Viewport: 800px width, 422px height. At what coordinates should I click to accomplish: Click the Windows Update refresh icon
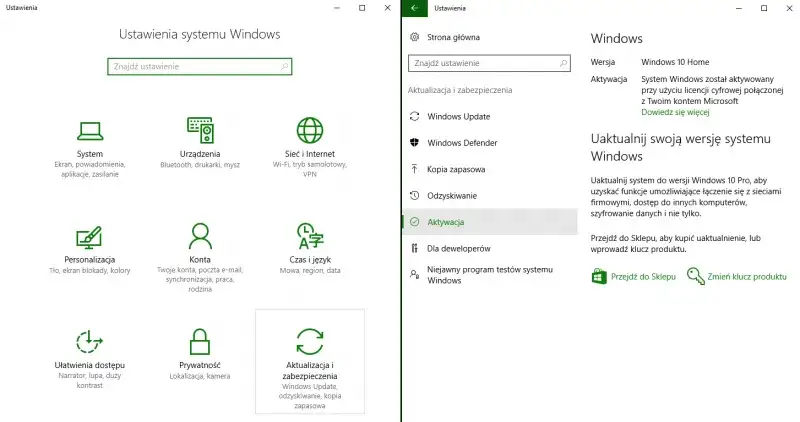(415, 116)
